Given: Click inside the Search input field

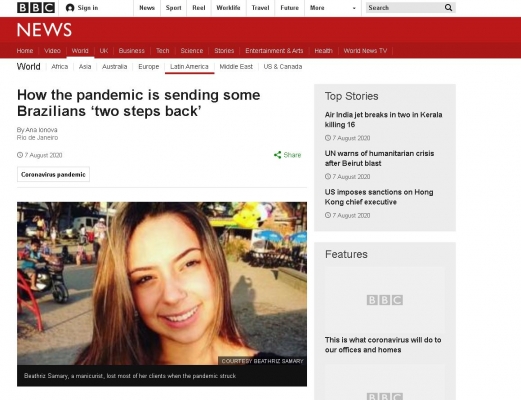Looking at the screenshot, I should [405, 8].
